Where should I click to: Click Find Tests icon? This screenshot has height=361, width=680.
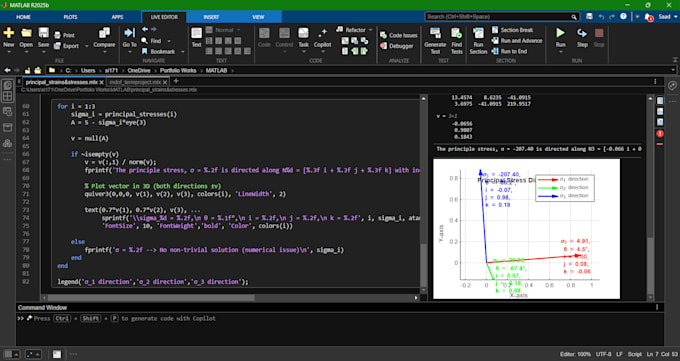(x=456, y=33)
